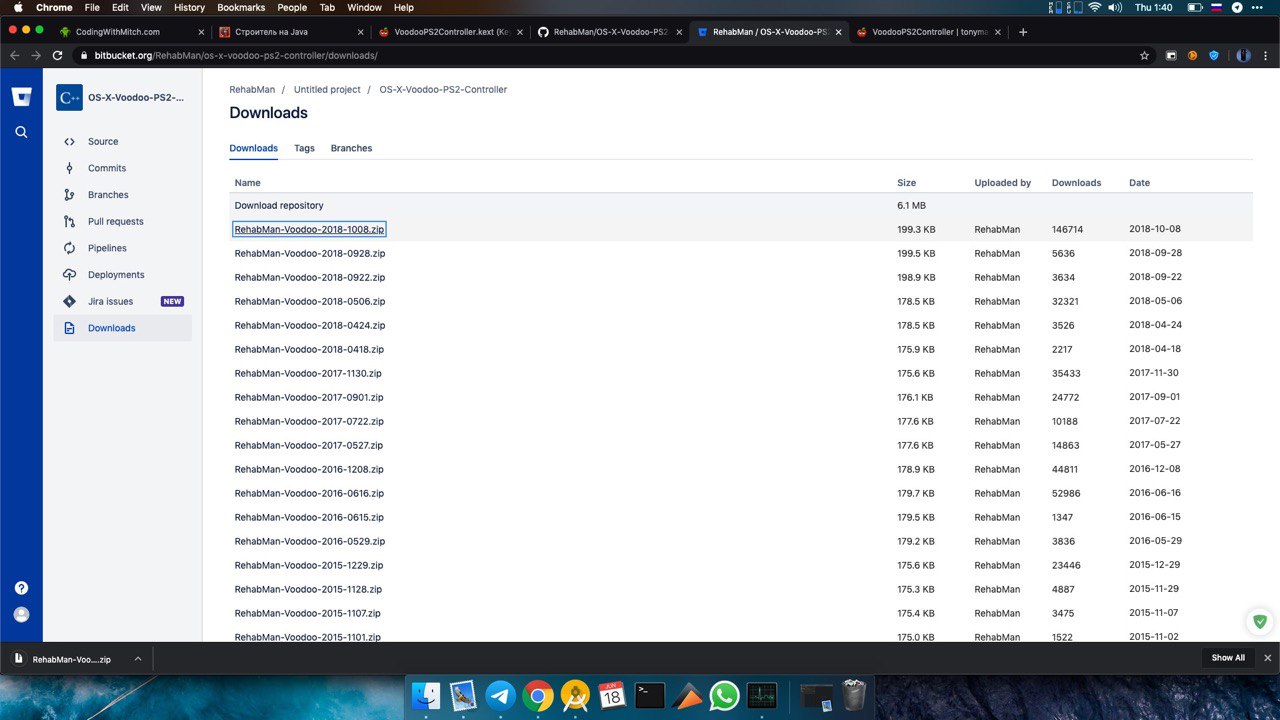This screenshot has height=720, width=1280.
Task: Click RehabMan breadcrumb link
Action: click(x=252, y=90)
